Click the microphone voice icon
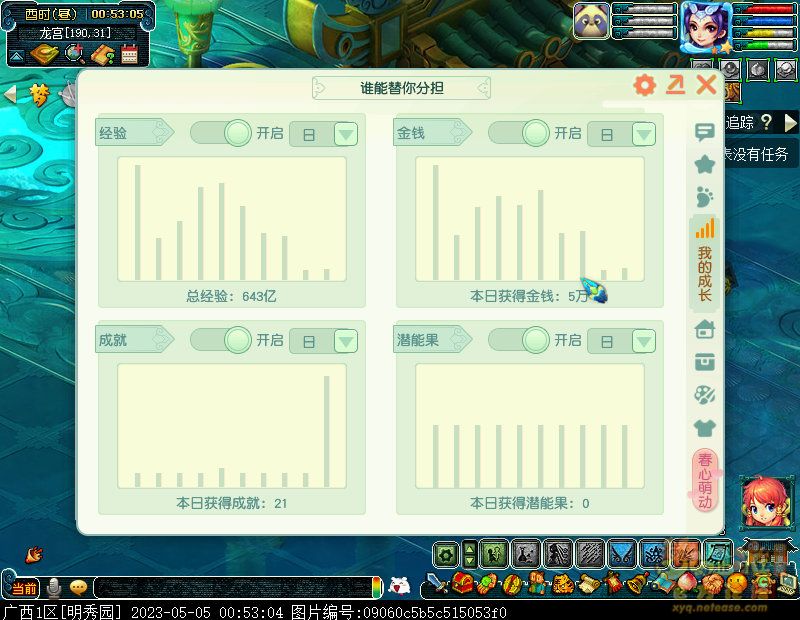 point(54,588)
